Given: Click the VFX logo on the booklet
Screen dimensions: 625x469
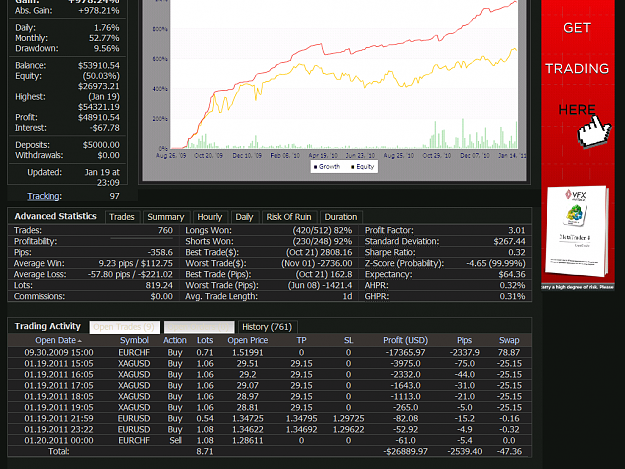Looking at the screenshot, I should (x=576, y=195).
